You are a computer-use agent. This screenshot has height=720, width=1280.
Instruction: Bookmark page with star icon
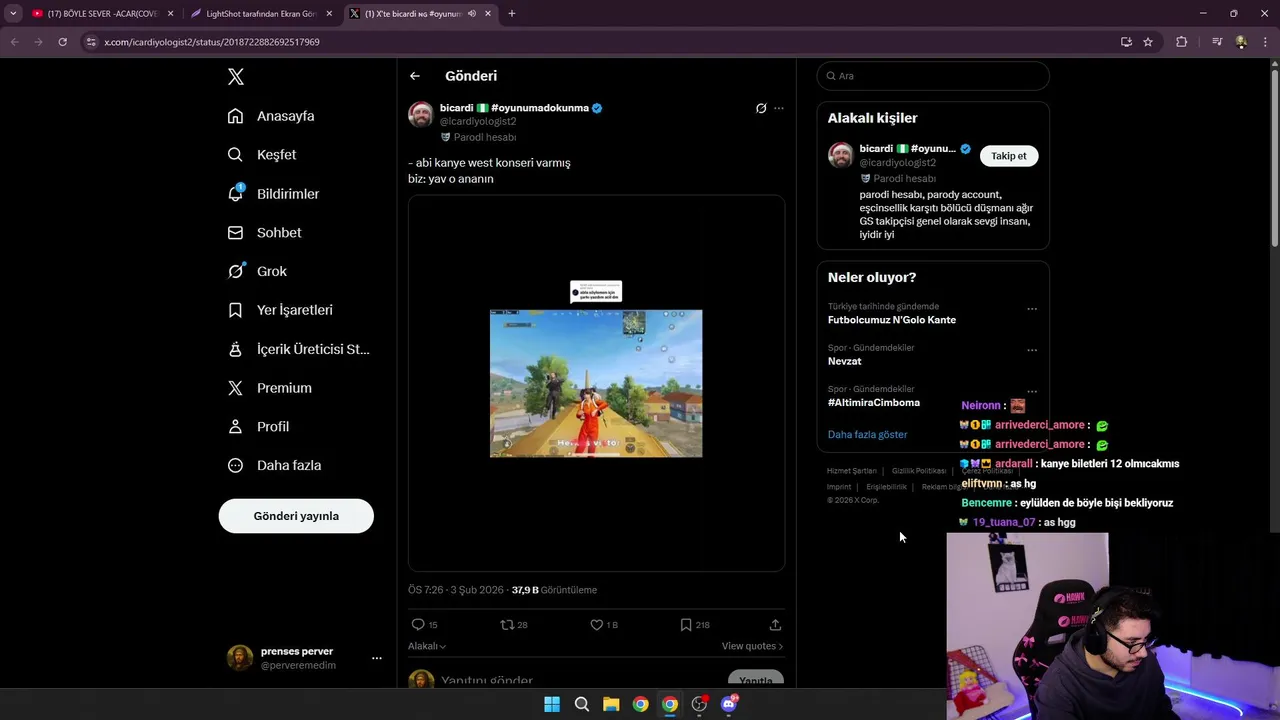(1148, 42)
